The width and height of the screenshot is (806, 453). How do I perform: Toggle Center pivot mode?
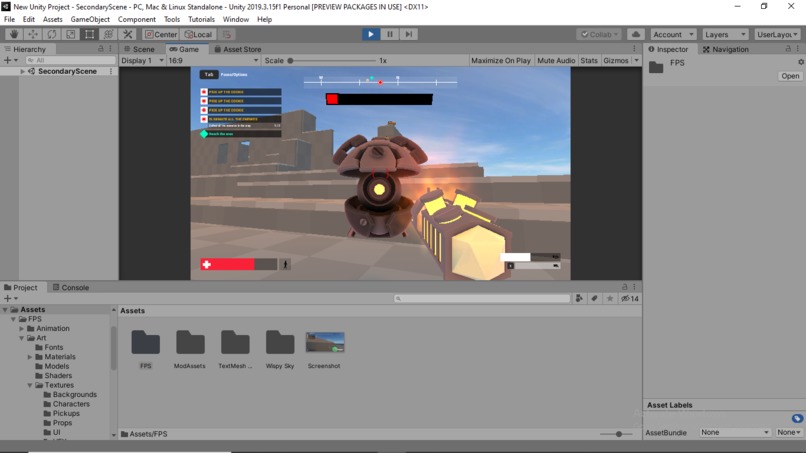[x=160, y=34]
